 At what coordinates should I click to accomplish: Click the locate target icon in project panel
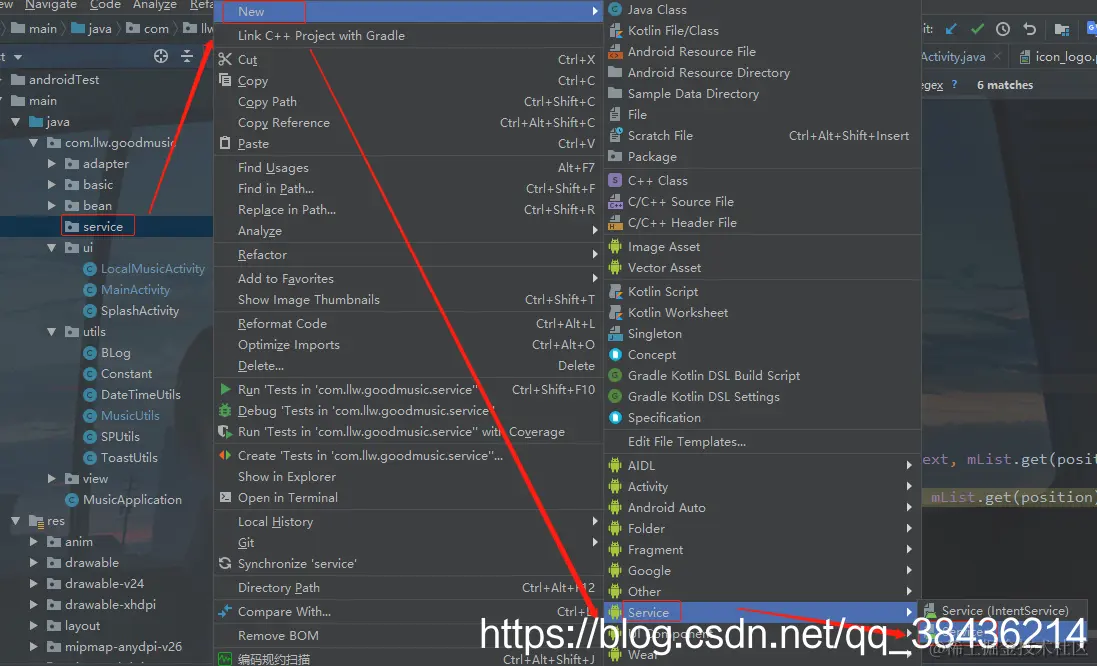[x=161, y=56]
